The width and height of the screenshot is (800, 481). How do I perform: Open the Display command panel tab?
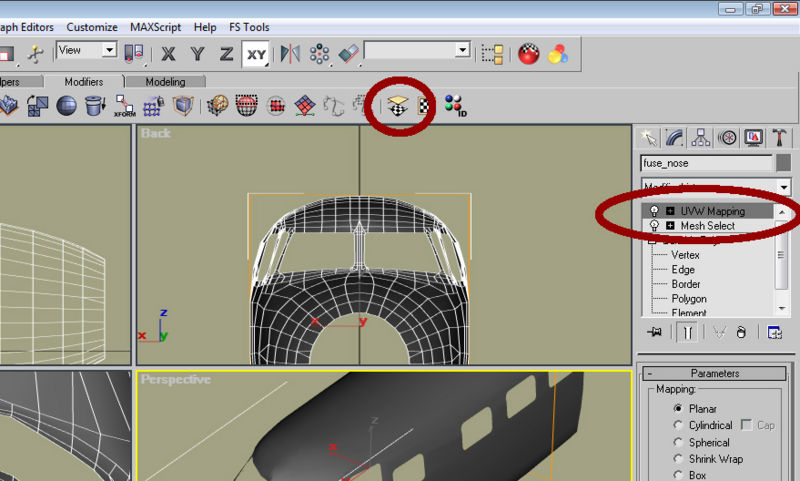(x=754, y=138)
